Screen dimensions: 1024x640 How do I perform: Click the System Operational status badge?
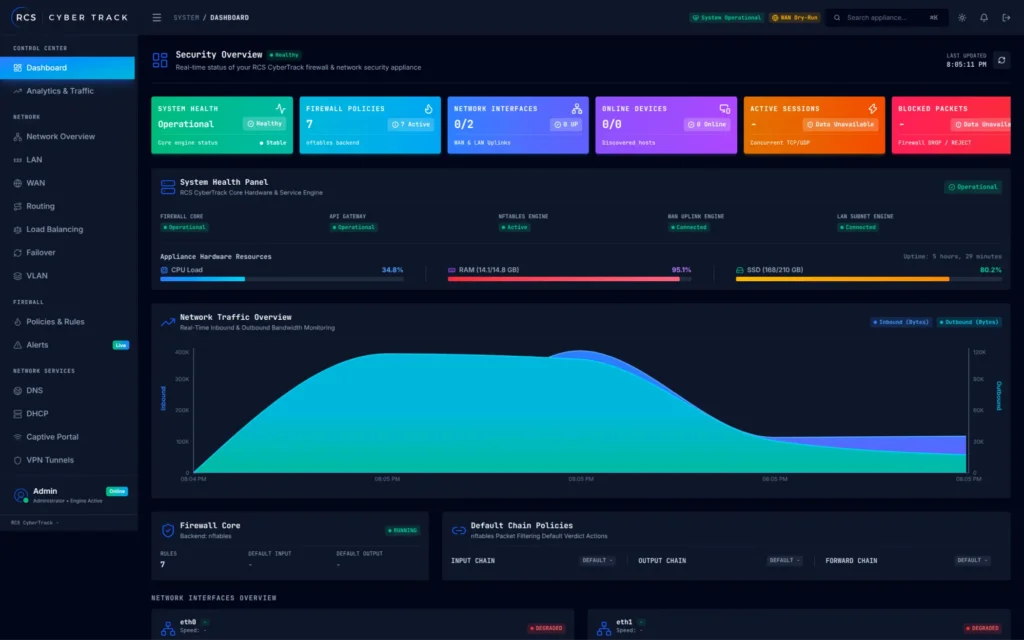pyautogui.click(x=727, y=18)
